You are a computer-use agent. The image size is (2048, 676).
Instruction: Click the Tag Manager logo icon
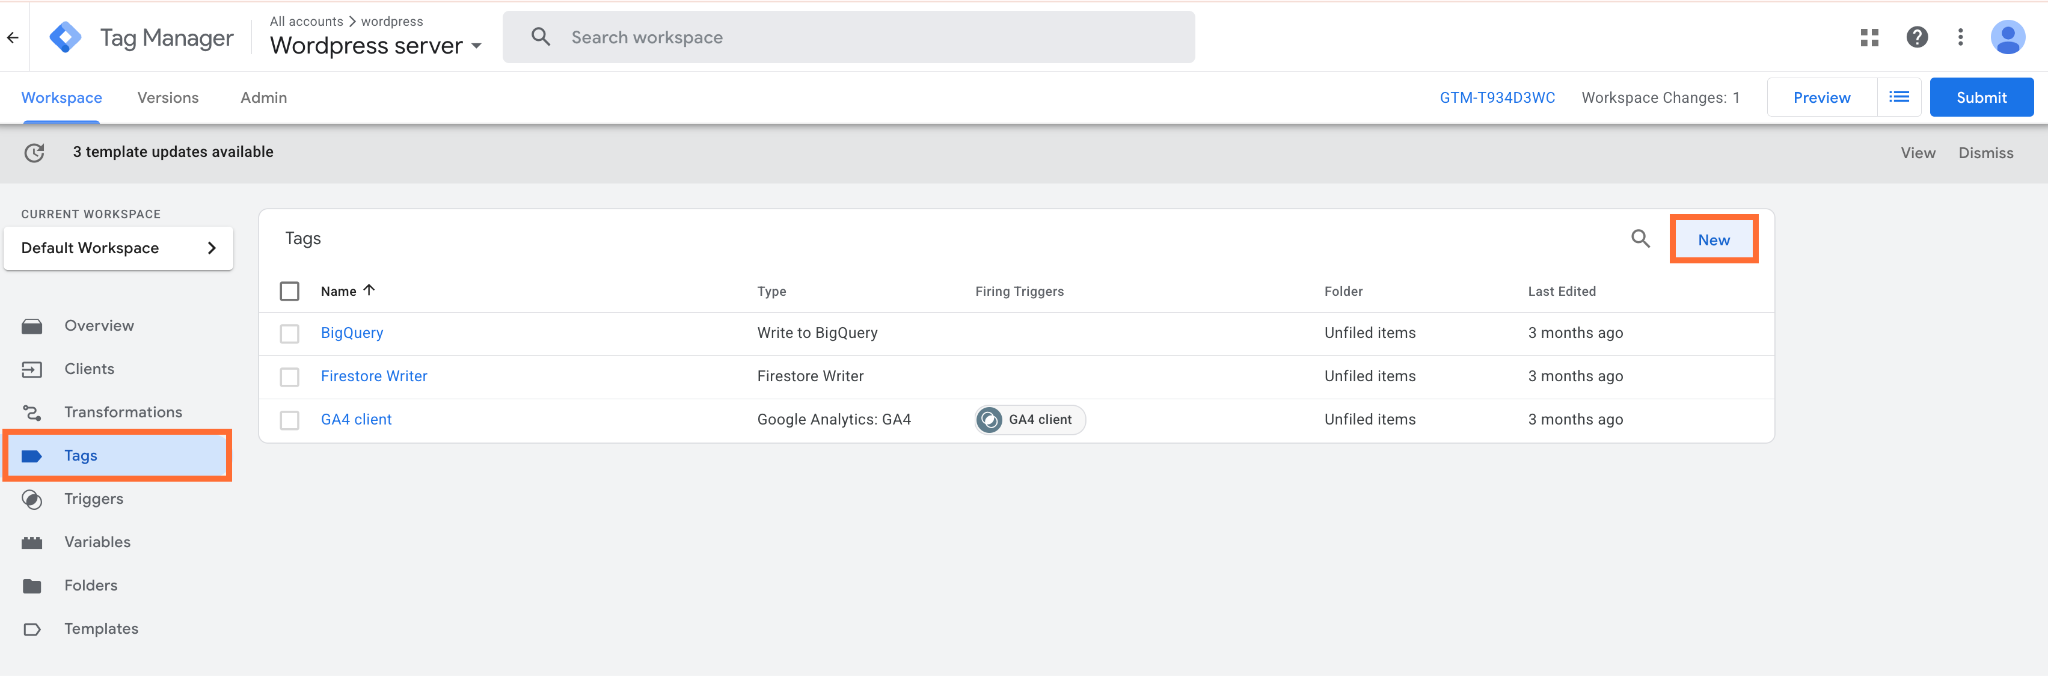coord(66,38)
